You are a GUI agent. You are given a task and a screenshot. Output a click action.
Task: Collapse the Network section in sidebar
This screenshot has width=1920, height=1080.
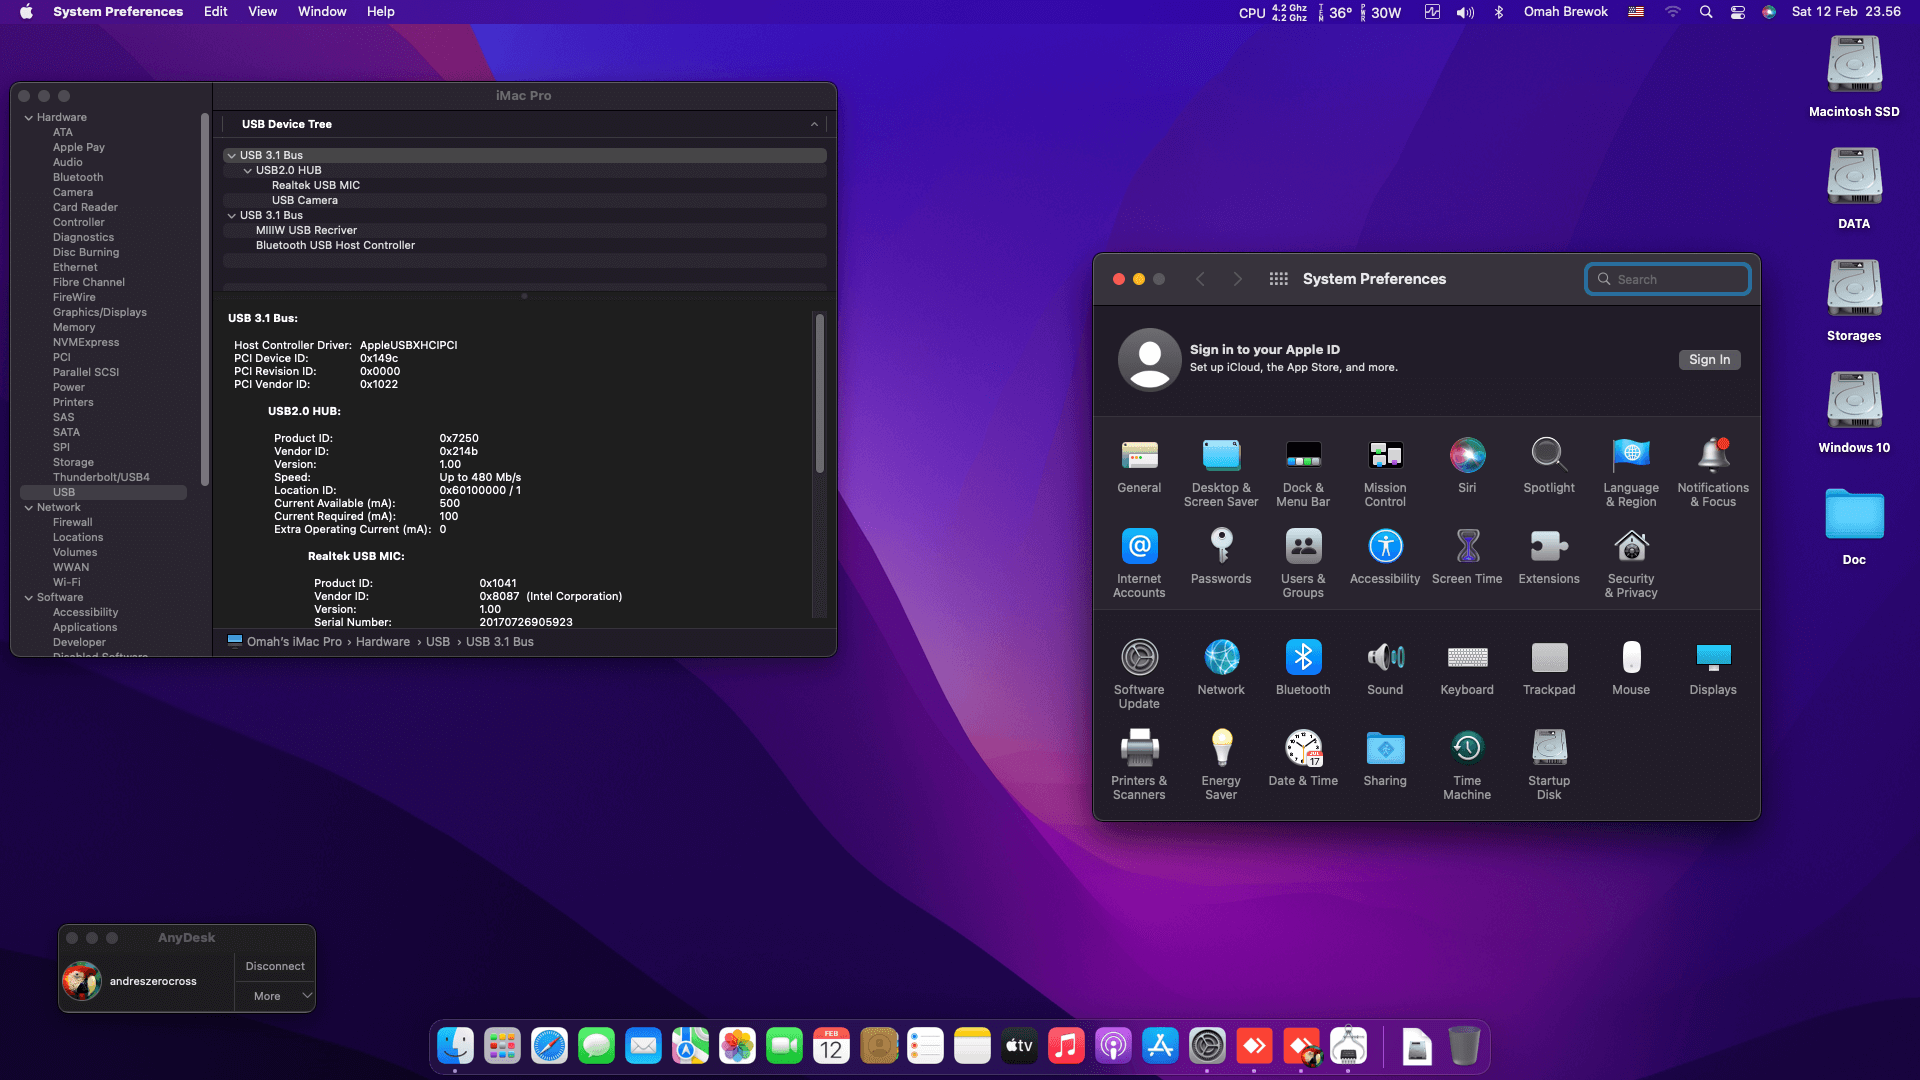click(x=29, y=508)
